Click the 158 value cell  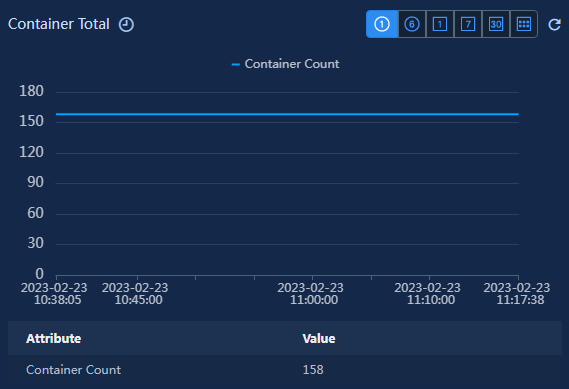tap(313, 370)
